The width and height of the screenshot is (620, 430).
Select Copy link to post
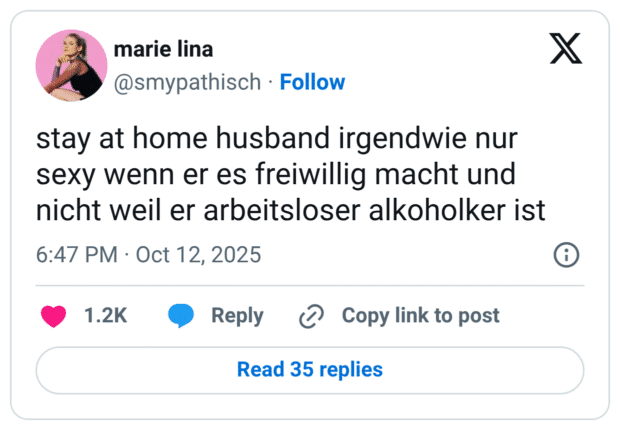(x=420, y=316)
